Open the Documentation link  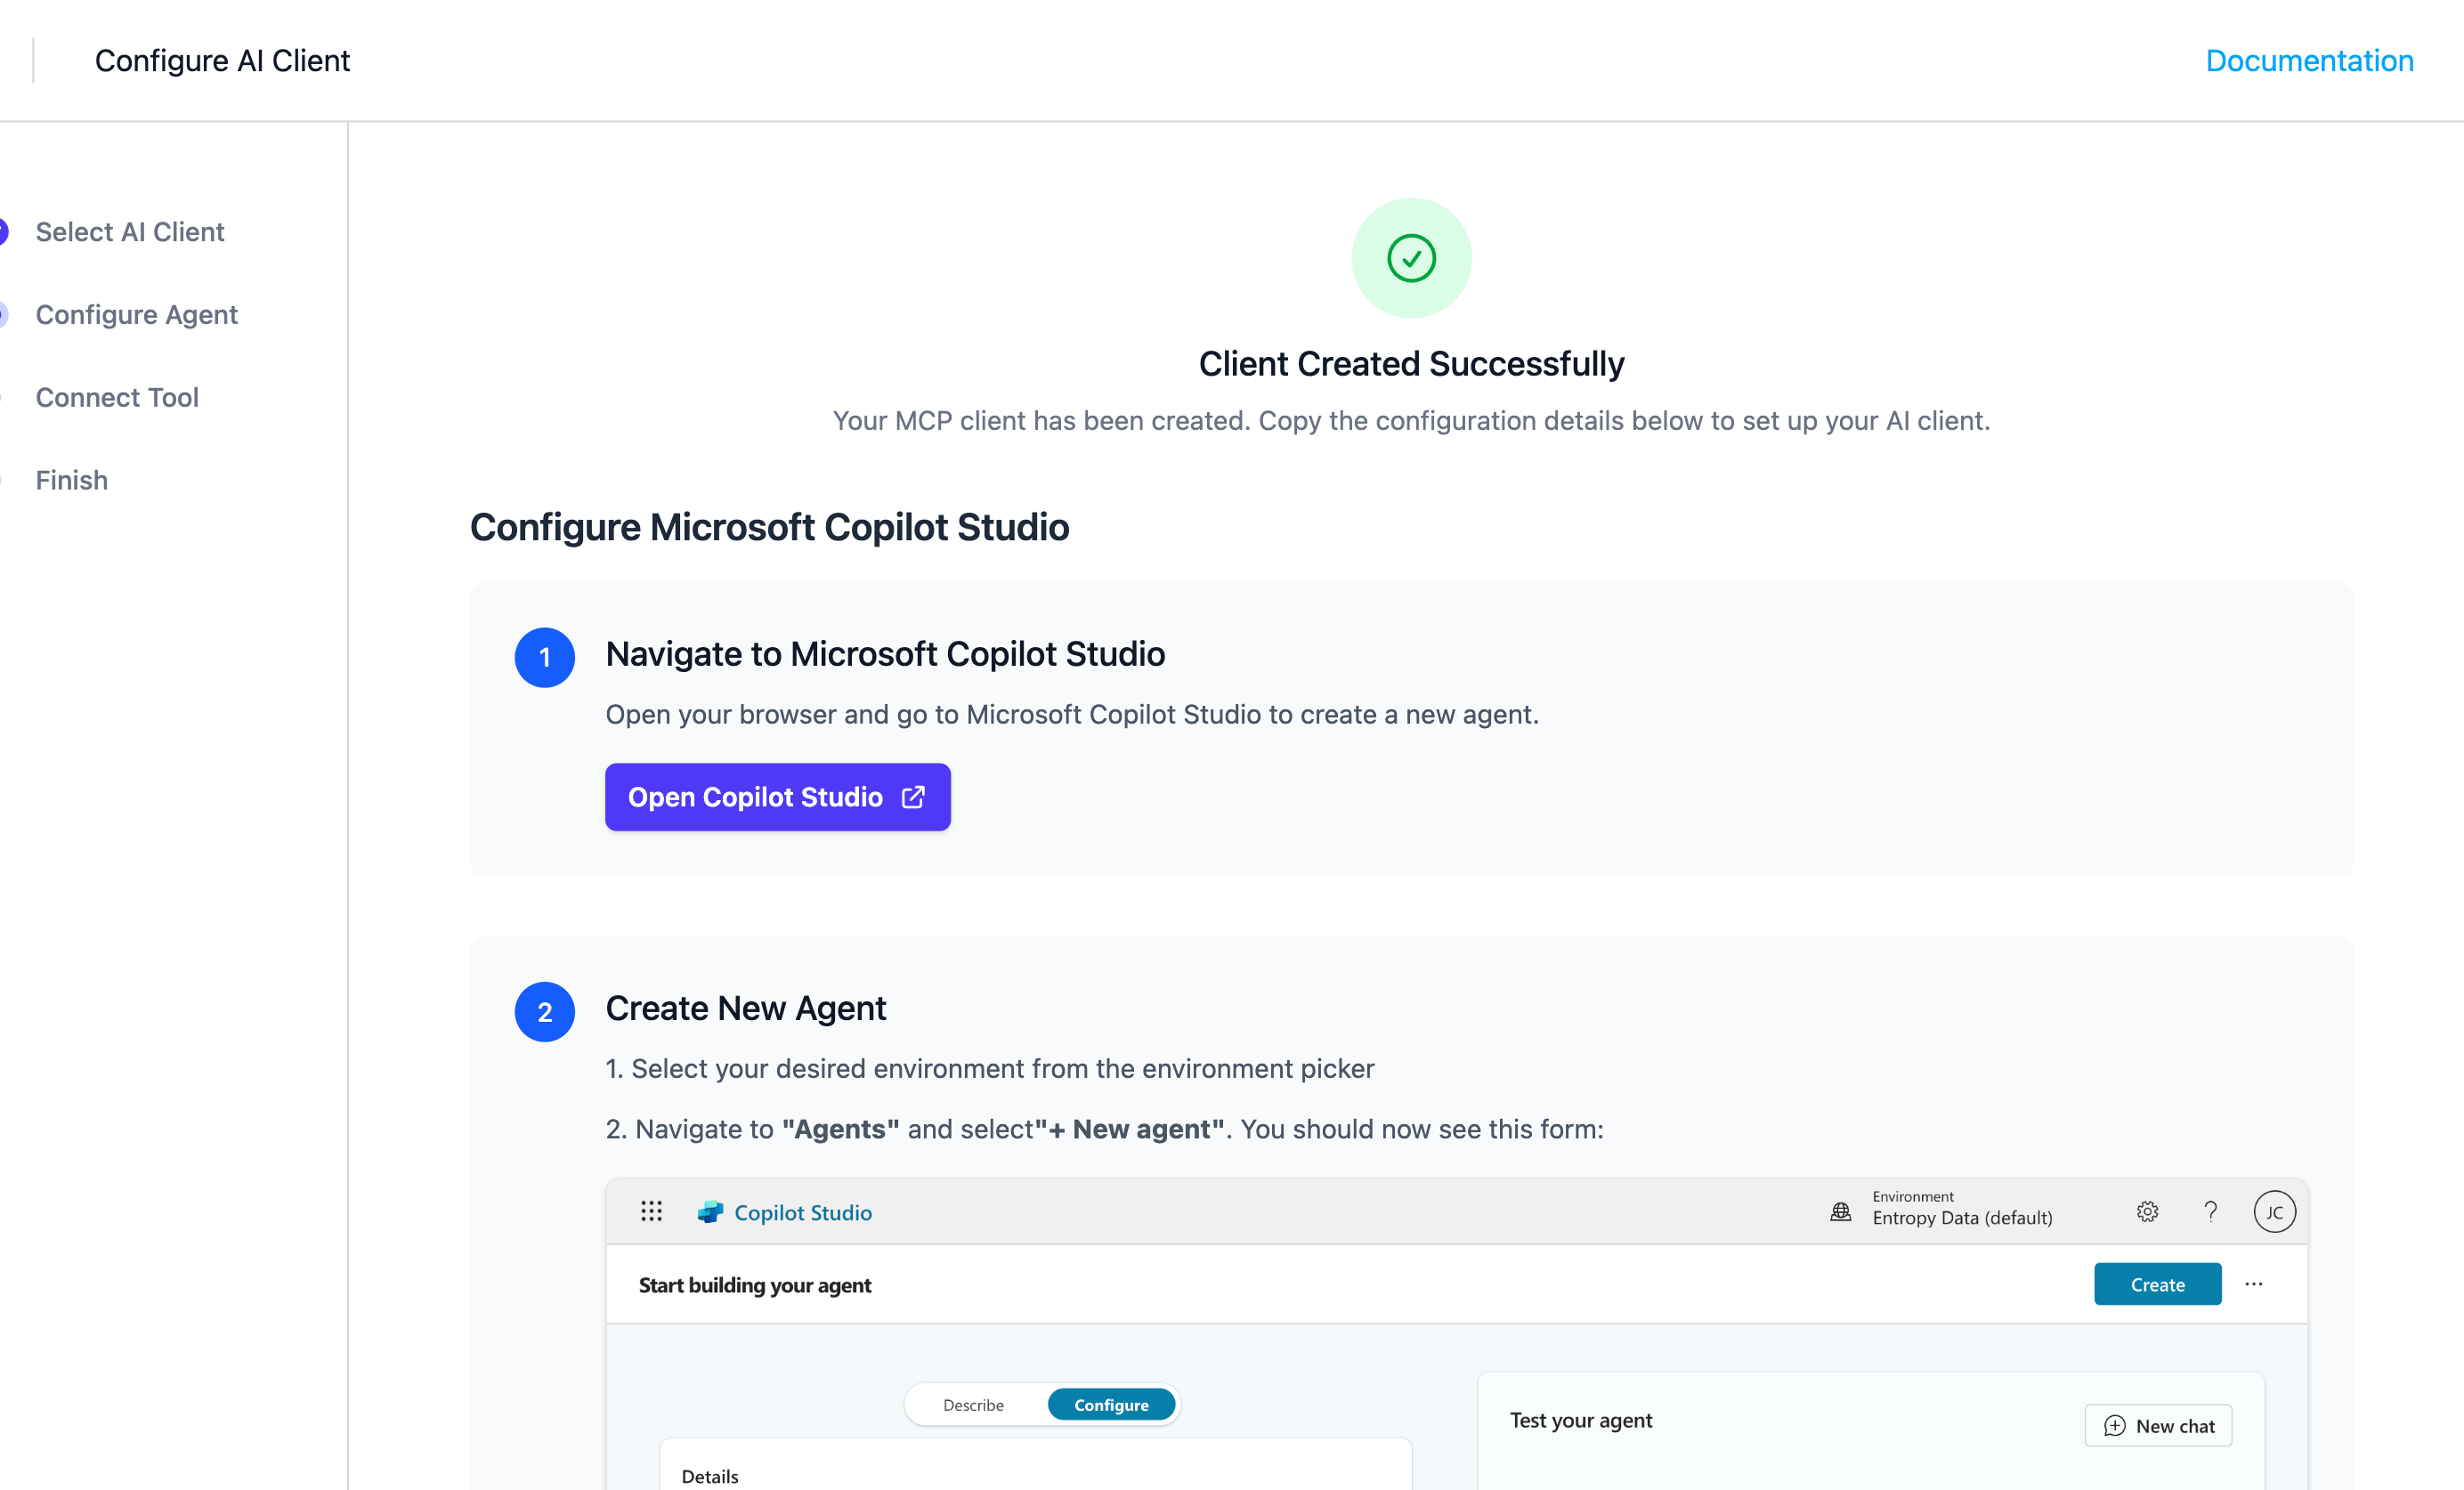(x=2309, y=60)
